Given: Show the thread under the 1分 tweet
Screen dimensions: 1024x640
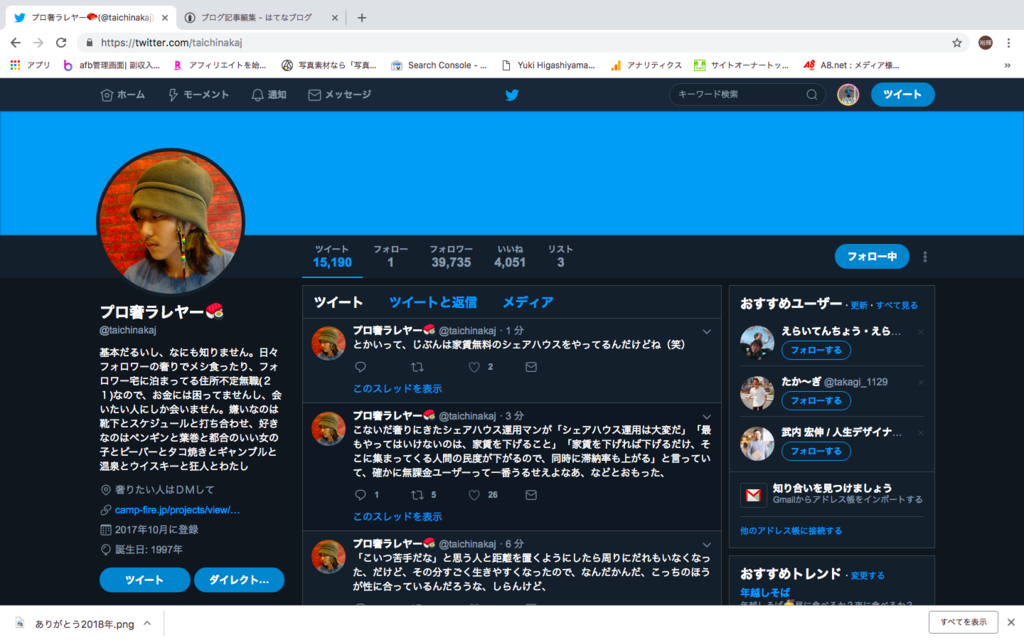Looking at the screenshot, I should (x=397, y=389).
